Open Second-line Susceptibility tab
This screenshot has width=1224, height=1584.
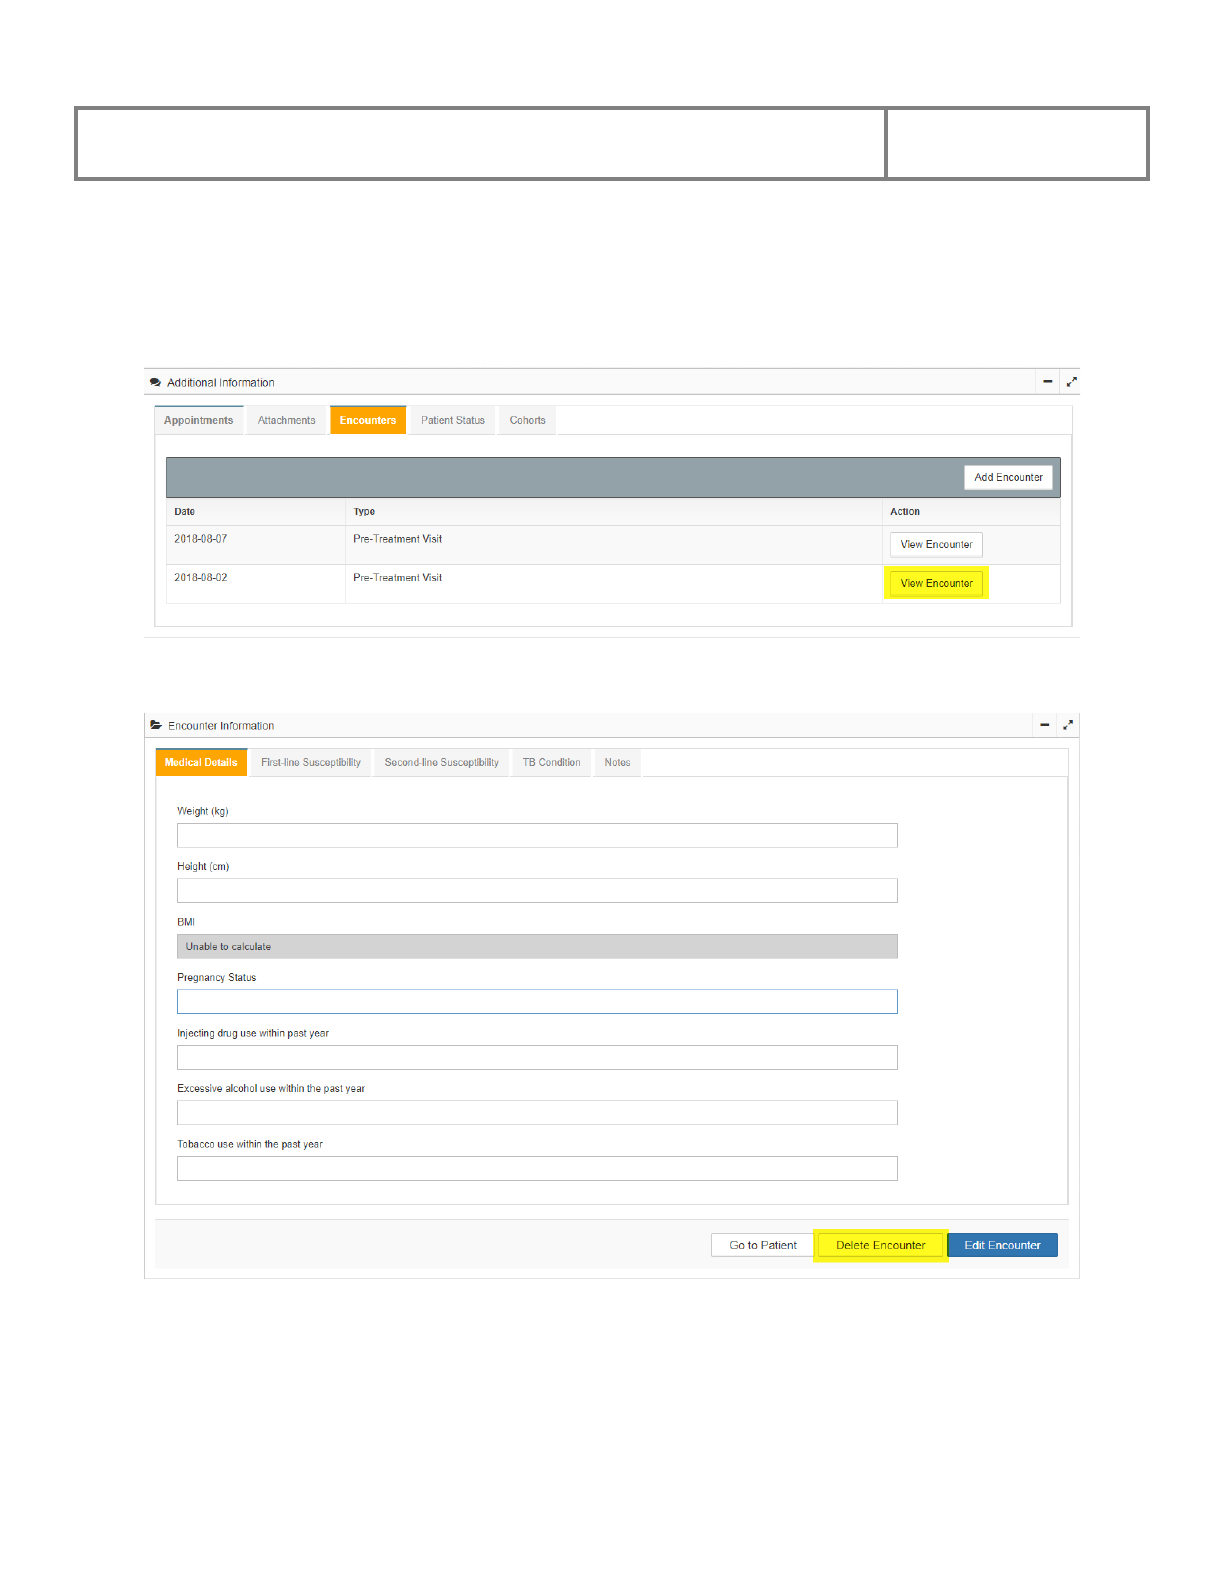442,763
